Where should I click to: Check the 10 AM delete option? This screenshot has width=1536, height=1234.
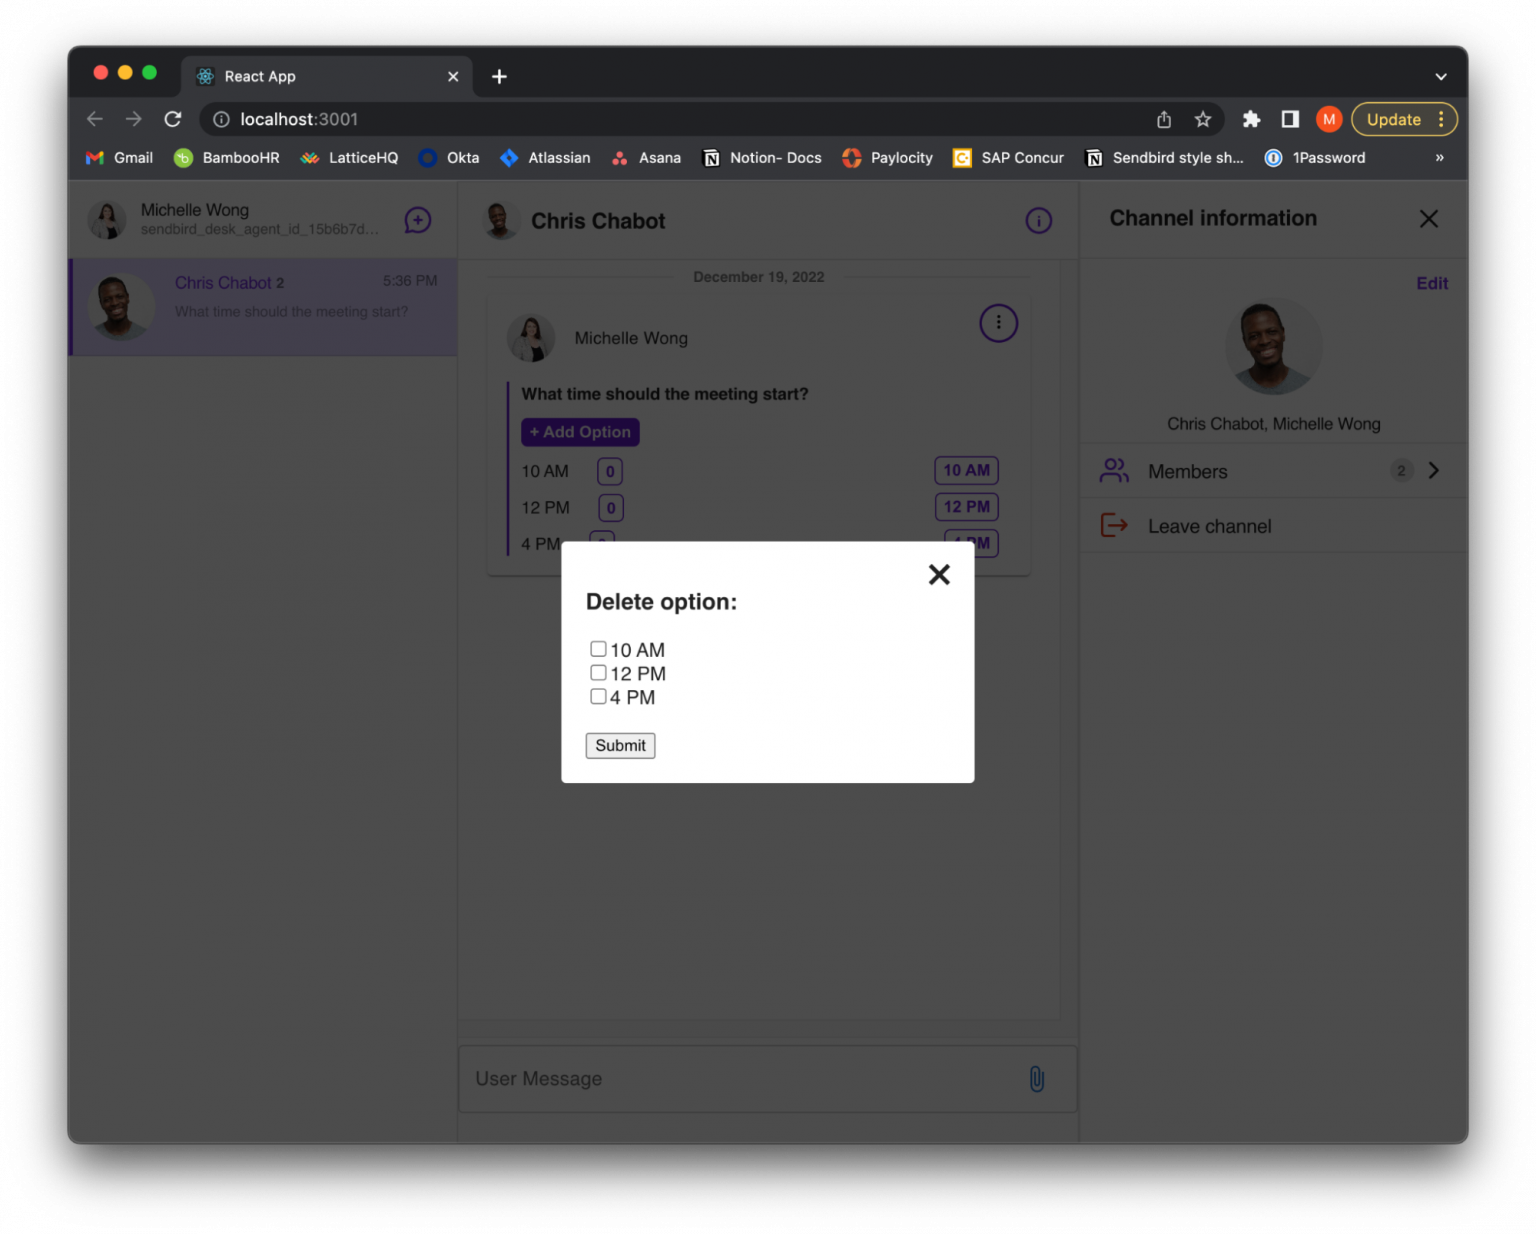click(598, 649)
